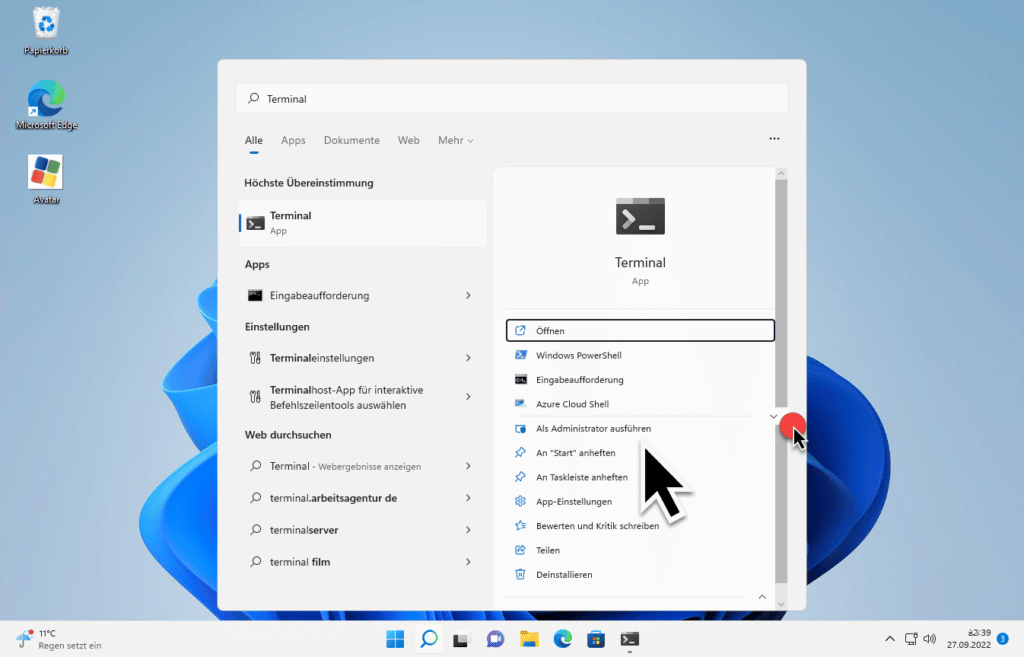1024x657 pixels.
Task: Click large Terminal app icon in preview
Action: click(x=640, y=216)
